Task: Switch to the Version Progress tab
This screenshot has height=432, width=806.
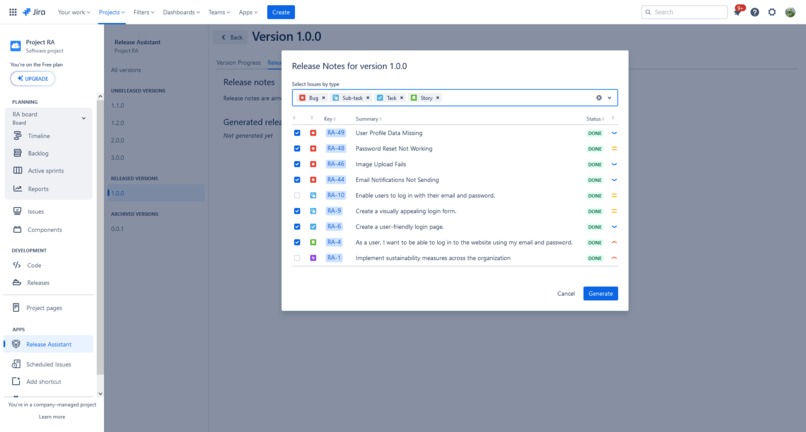Action: click(x=239, y=63)
